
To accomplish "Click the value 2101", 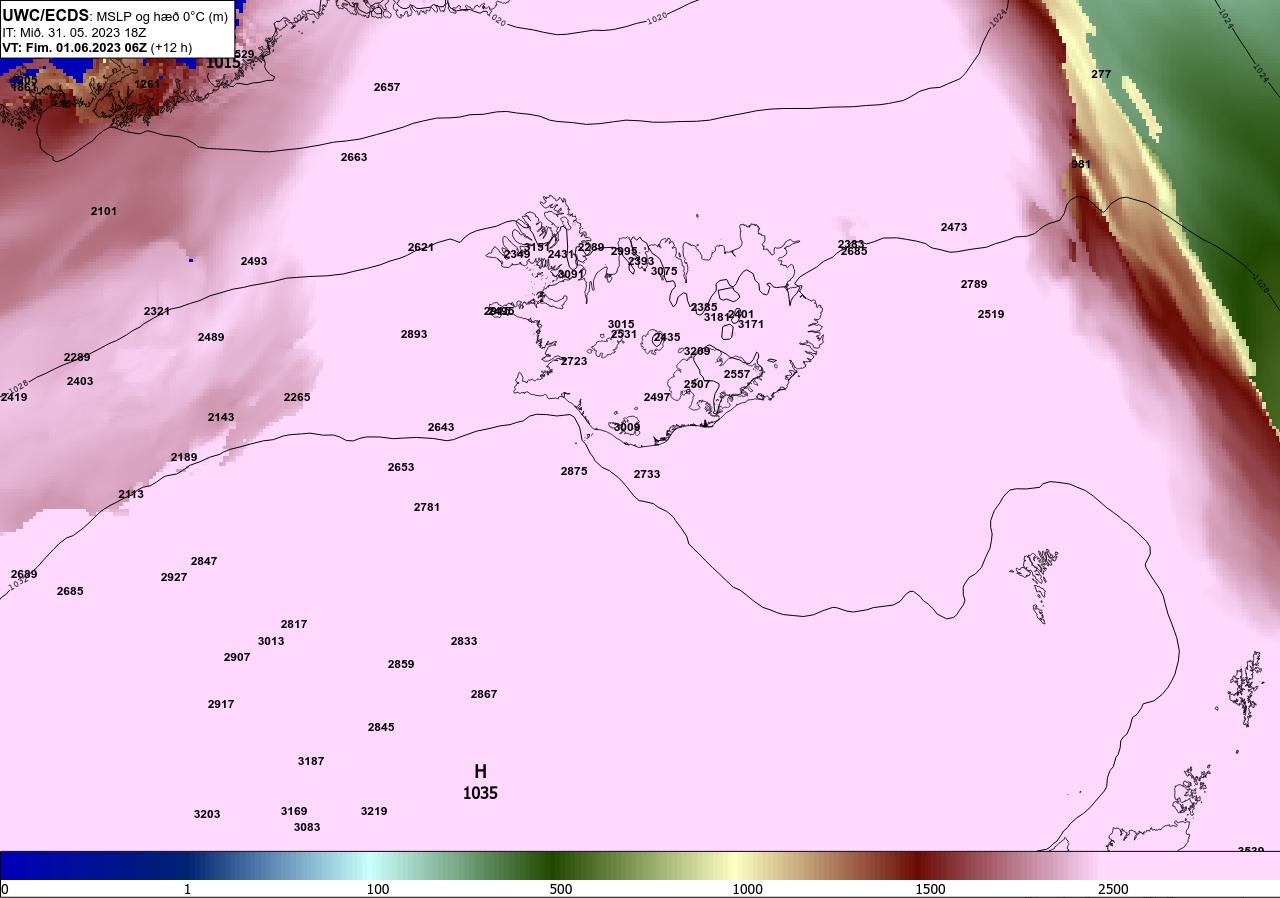I will pyautogui.click(x=104, y=211).
